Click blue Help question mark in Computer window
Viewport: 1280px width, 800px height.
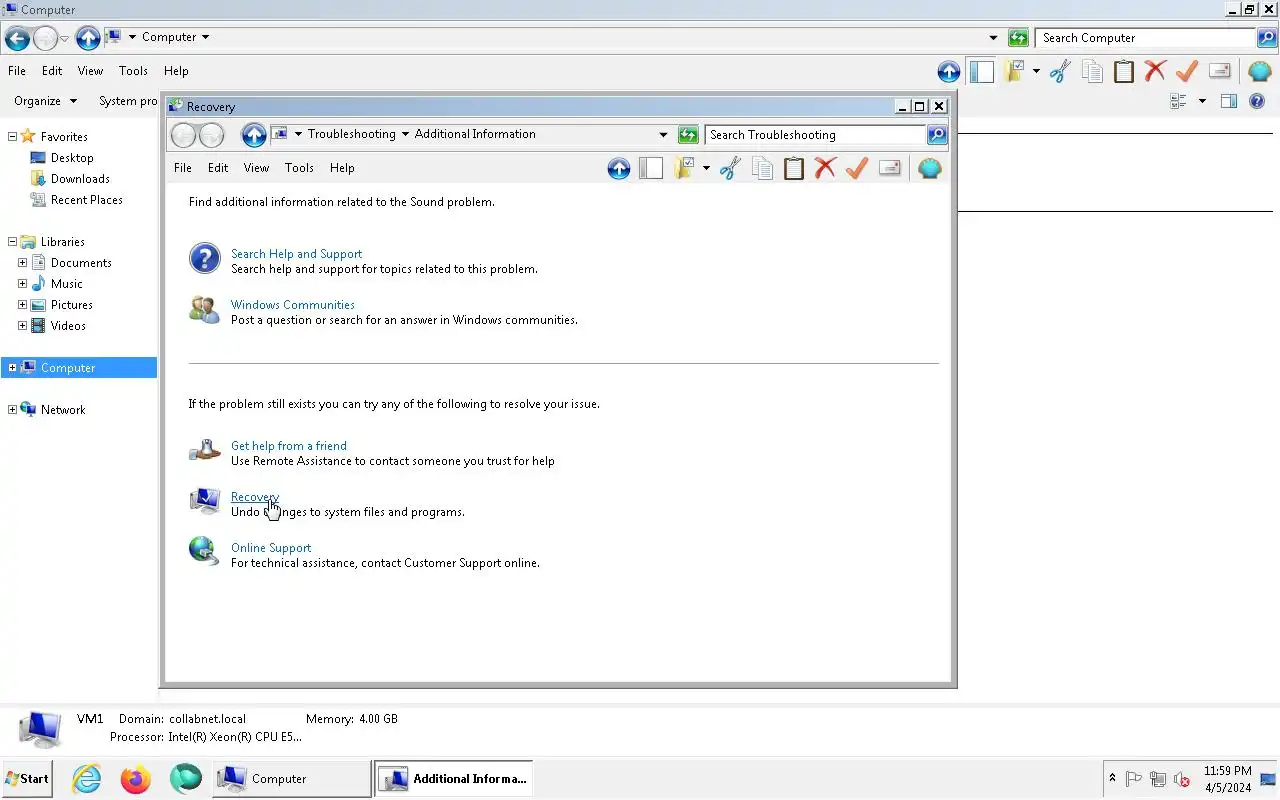pos(1257,101)
